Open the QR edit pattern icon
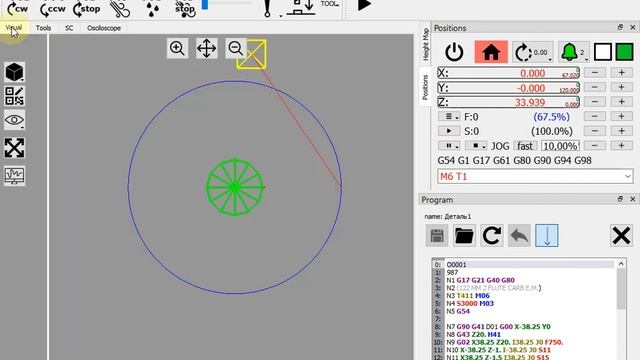640x360 pixels. (x=14, y=96)
